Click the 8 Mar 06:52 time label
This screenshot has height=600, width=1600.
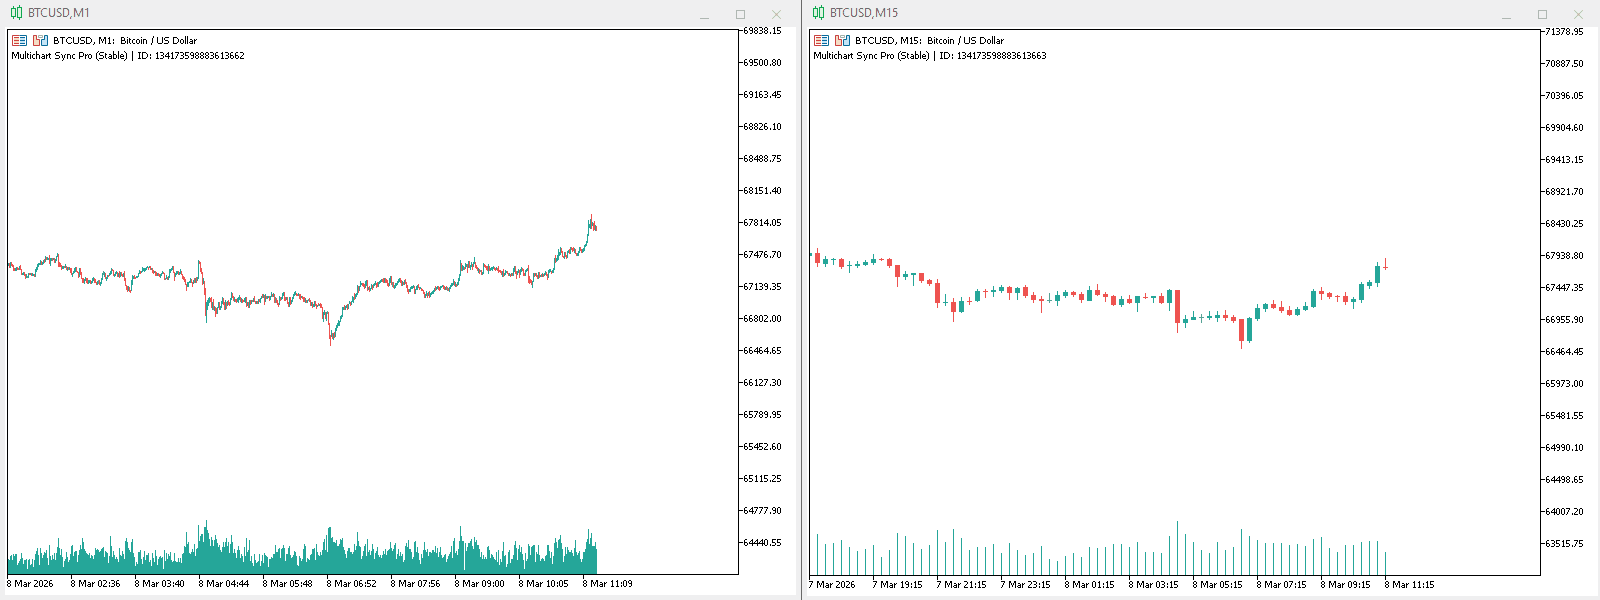click(351, 584)
